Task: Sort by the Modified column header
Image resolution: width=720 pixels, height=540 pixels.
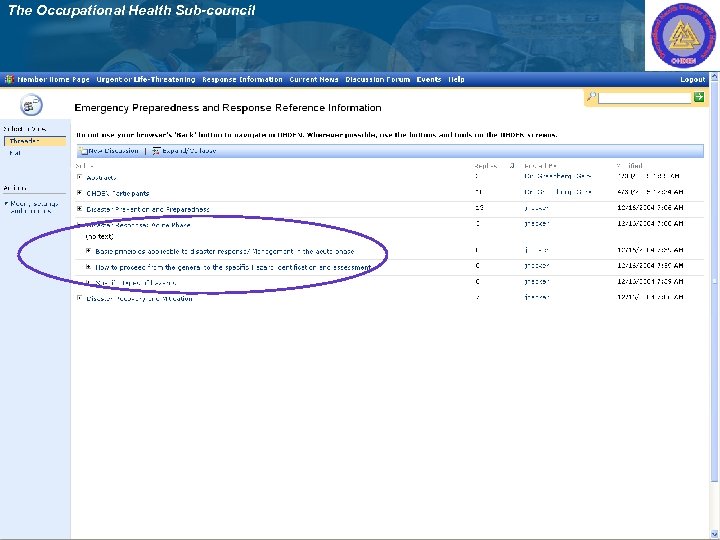Action: [x=630, y=166]
